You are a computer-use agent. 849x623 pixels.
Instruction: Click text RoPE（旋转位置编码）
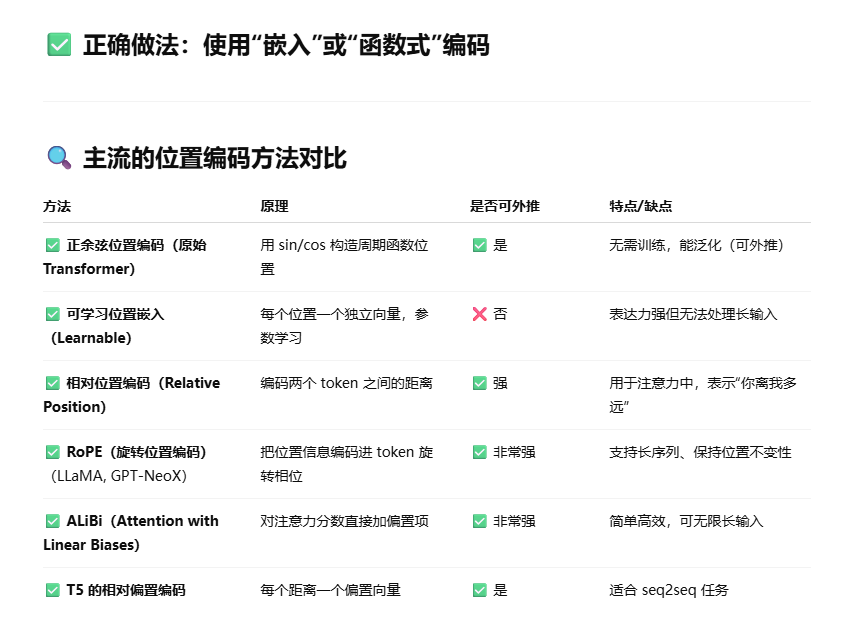pos(136,452)
